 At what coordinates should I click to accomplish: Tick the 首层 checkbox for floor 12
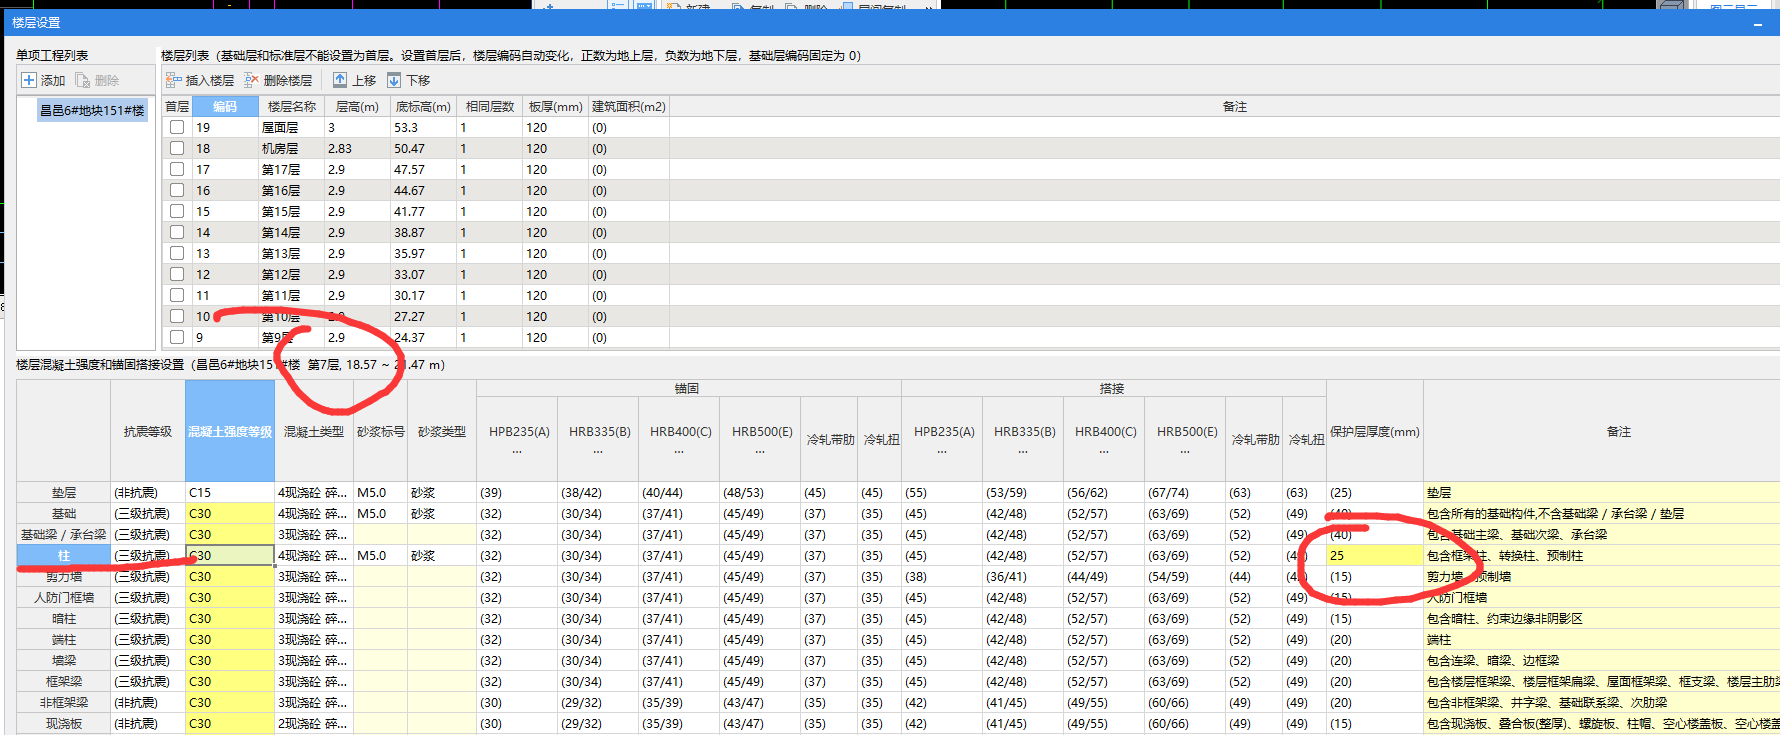(x=177, y=274)
